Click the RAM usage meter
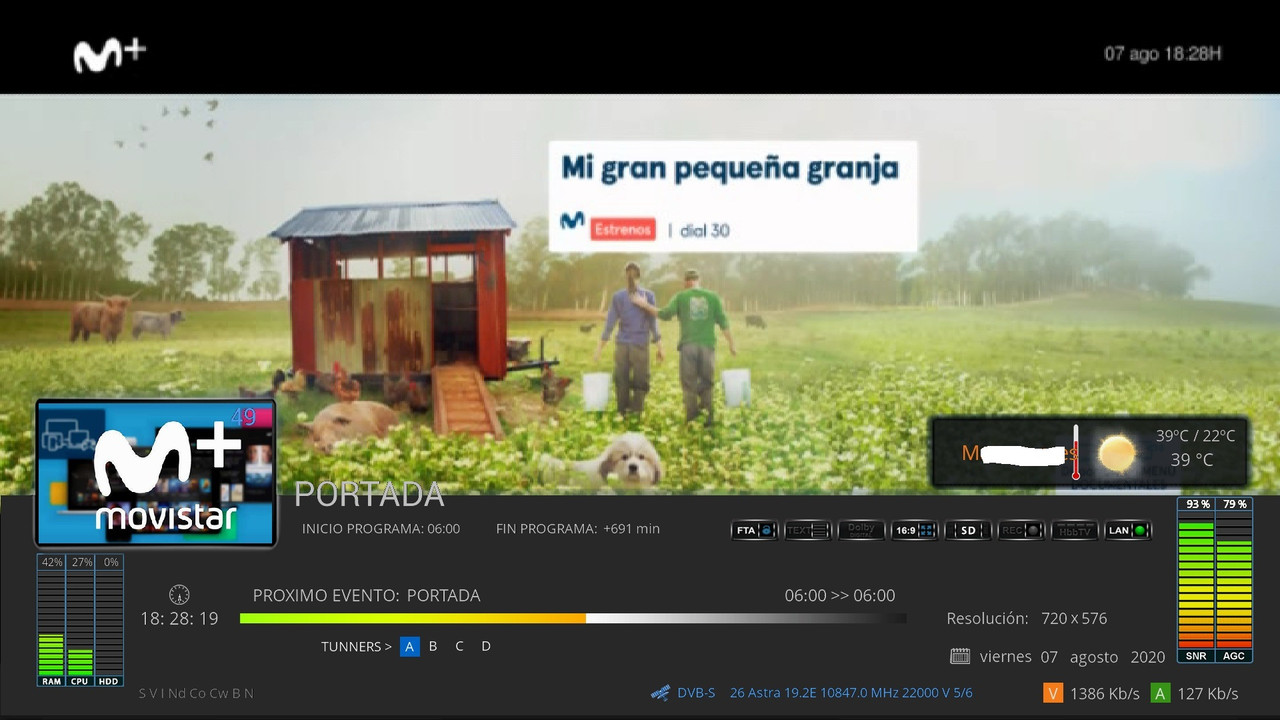The width and height of the screenshot is (1280, 720). [x=51, y=621]
